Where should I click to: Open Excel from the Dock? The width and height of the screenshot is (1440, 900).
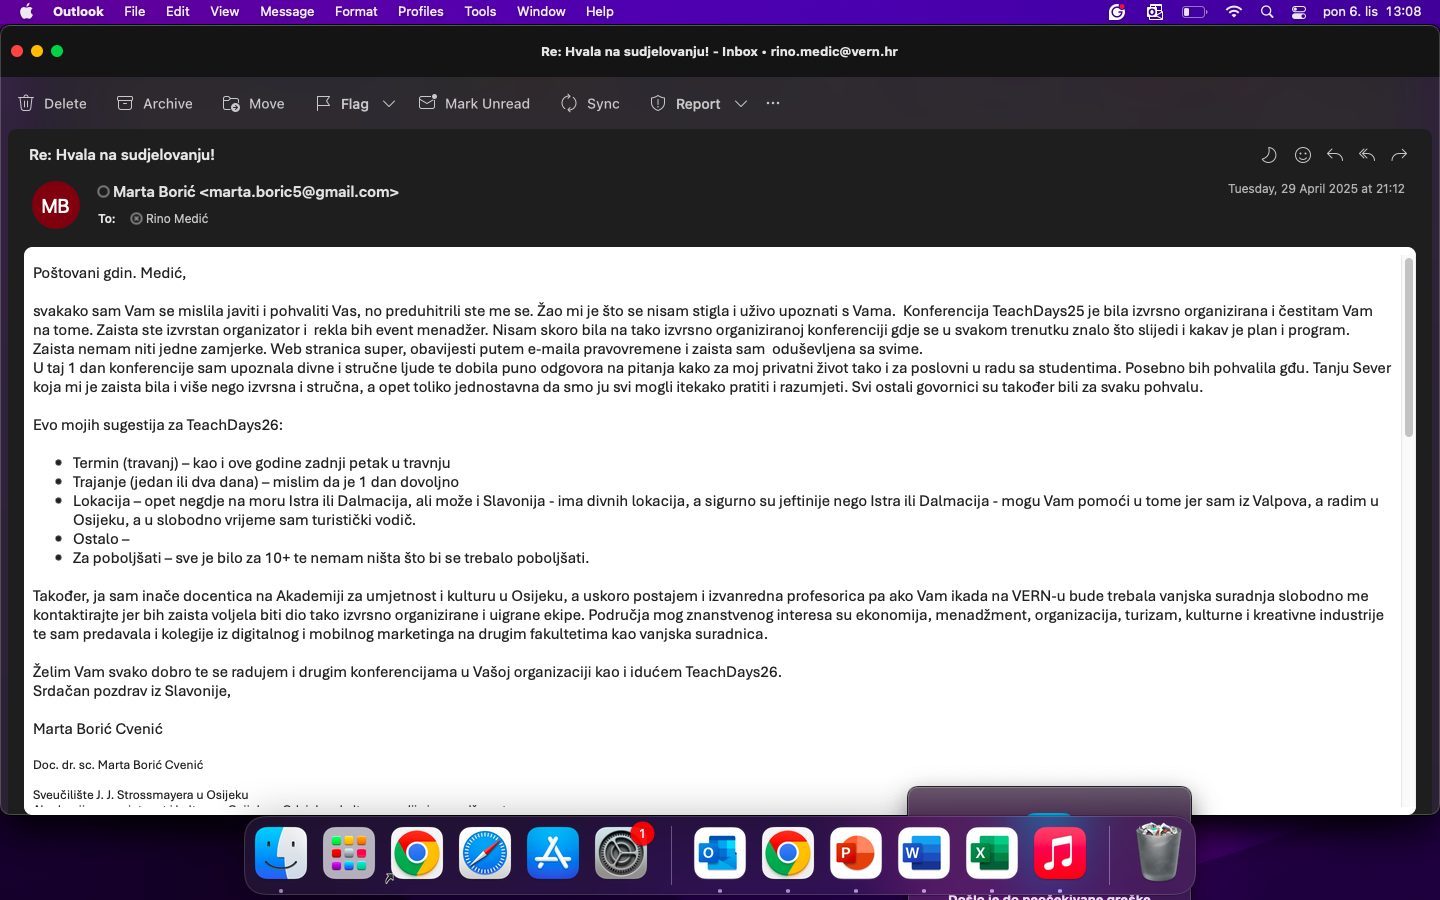992,853
